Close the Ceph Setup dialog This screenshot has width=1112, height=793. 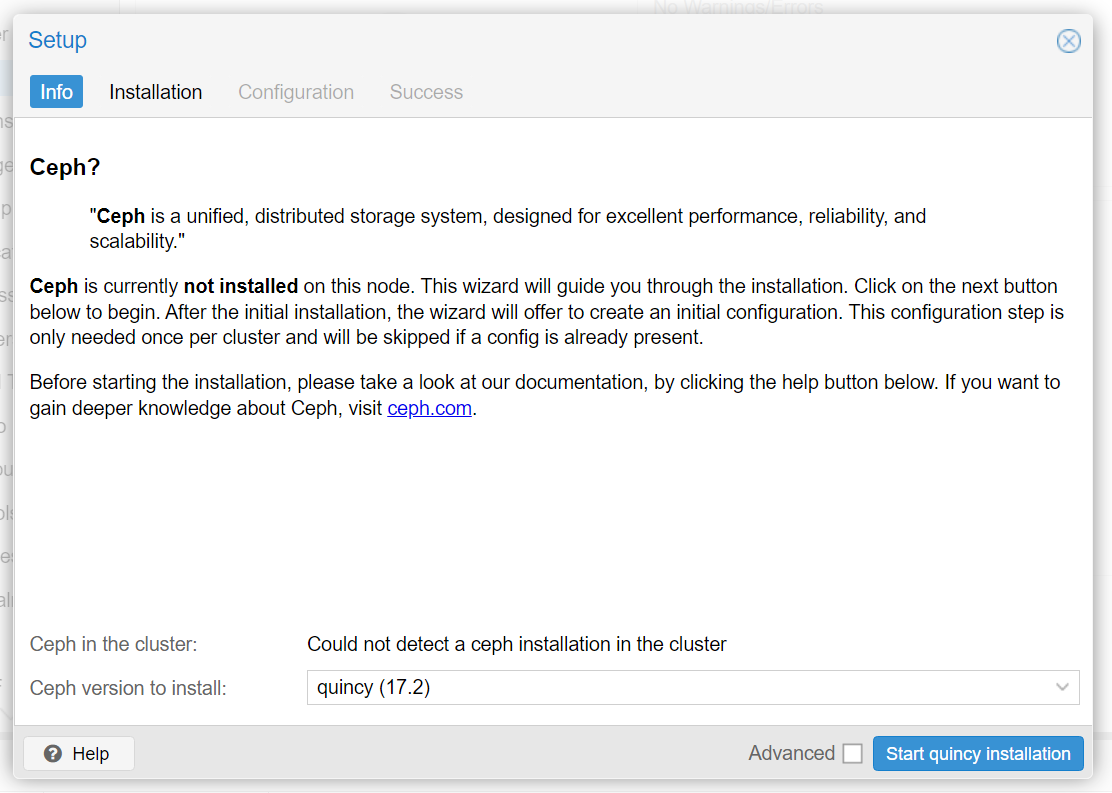(1068, 41)
